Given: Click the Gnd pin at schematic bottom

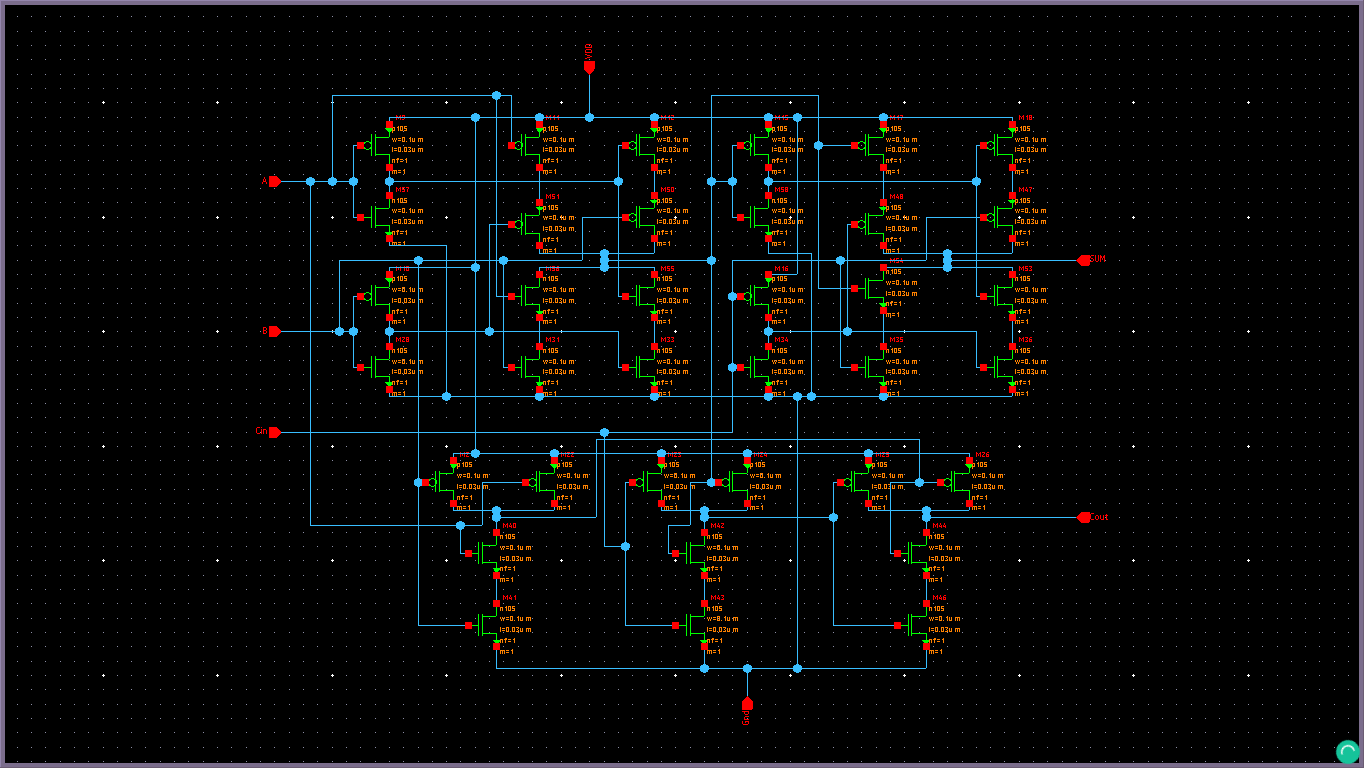Looking at the screenshot, I should [x=748, y=705].
